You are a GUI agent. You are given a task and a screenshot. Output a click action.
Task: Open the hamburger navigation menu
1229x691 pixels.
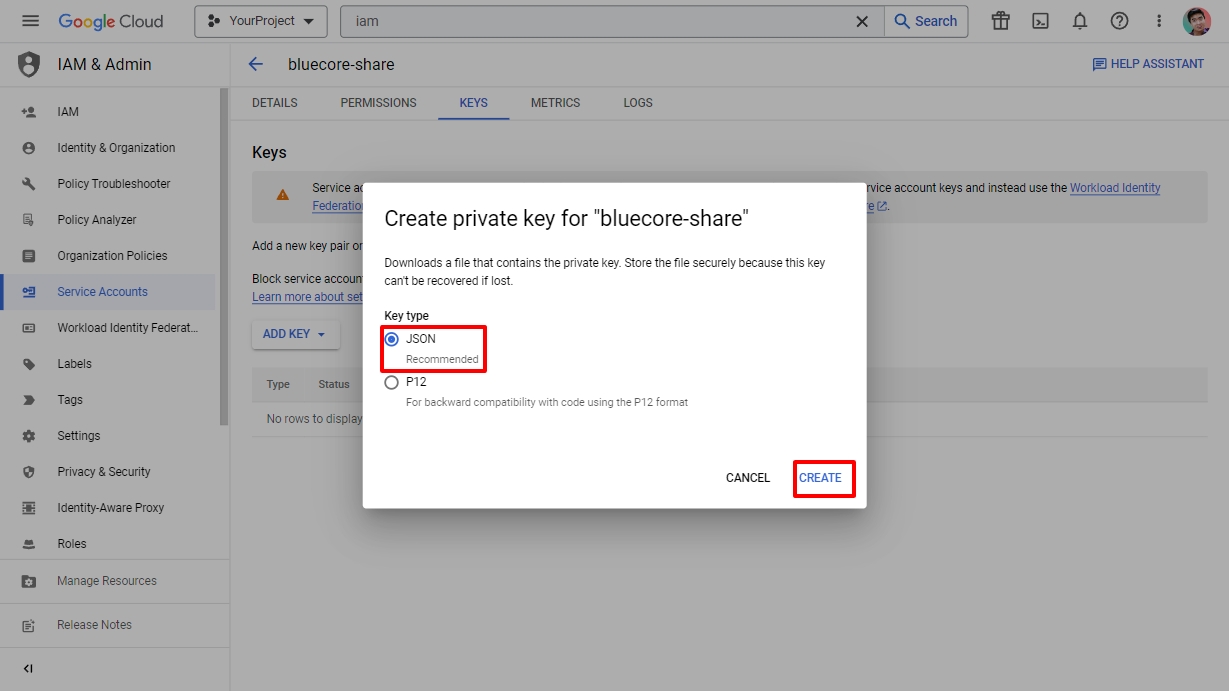point(30,21)
